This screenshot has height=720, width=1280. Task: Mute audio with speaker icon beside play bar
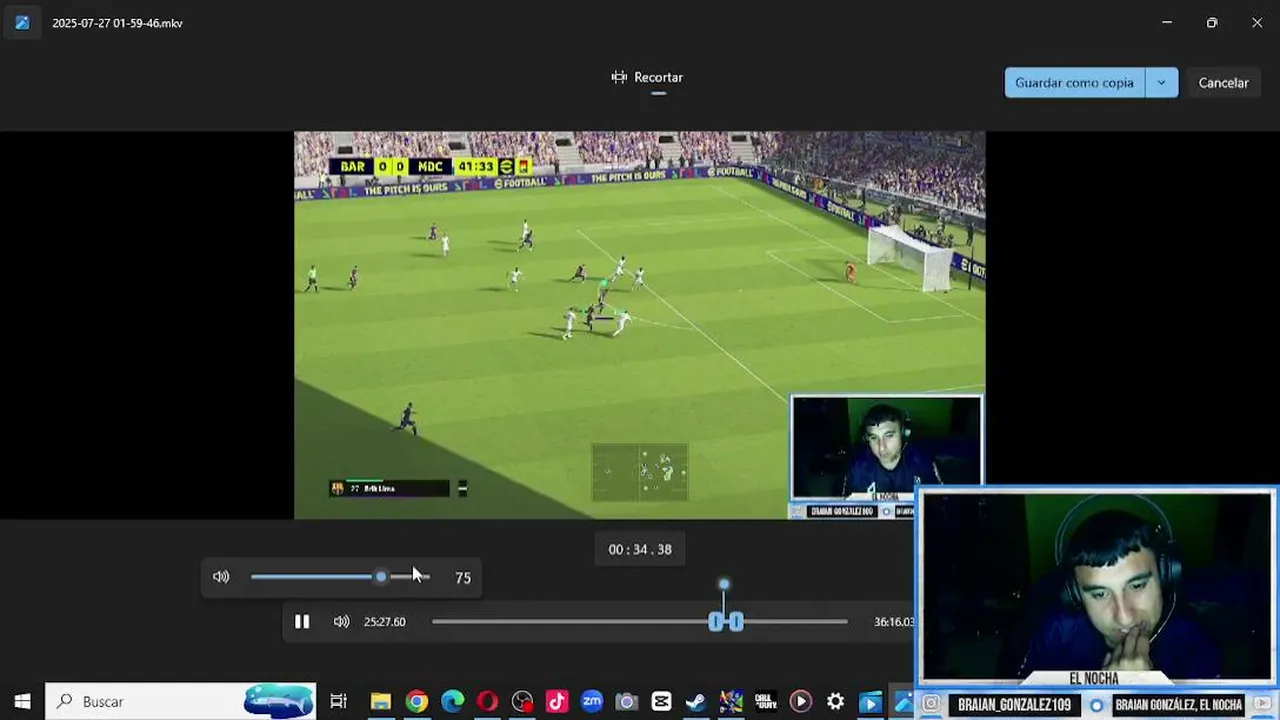point(341,622)
